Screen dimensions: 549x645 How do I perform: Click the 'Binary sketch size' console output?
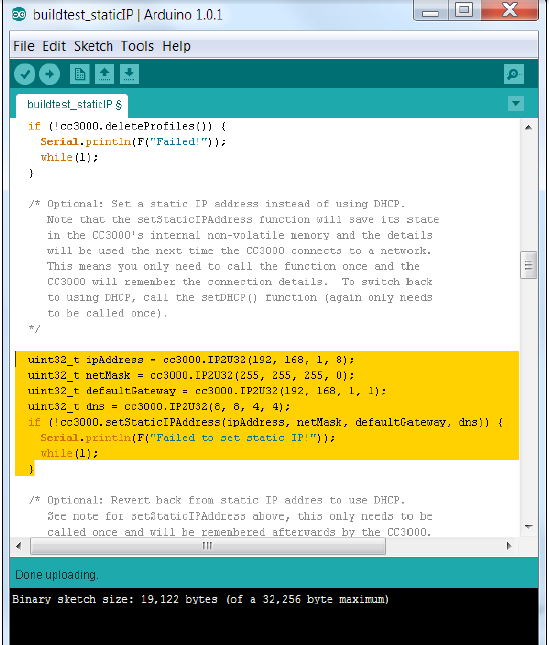point(200,599)
